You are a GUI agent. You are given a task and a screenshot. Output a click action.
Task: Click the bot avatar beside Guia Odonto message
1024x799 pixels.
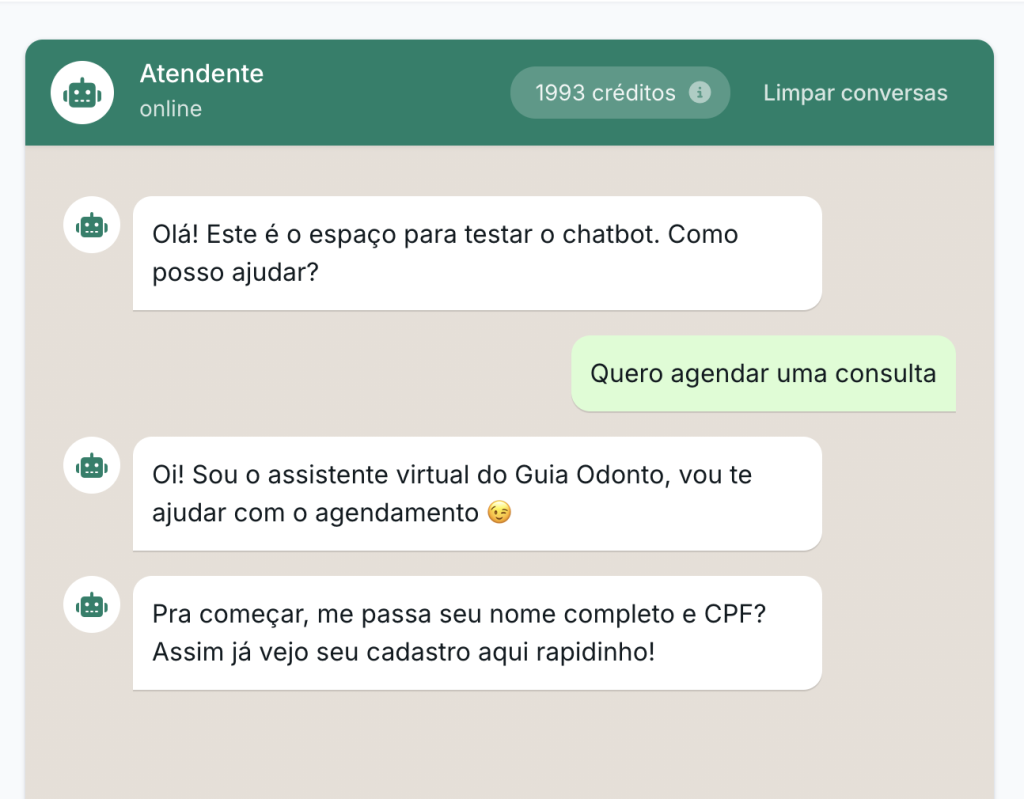(x=91, y=465)
